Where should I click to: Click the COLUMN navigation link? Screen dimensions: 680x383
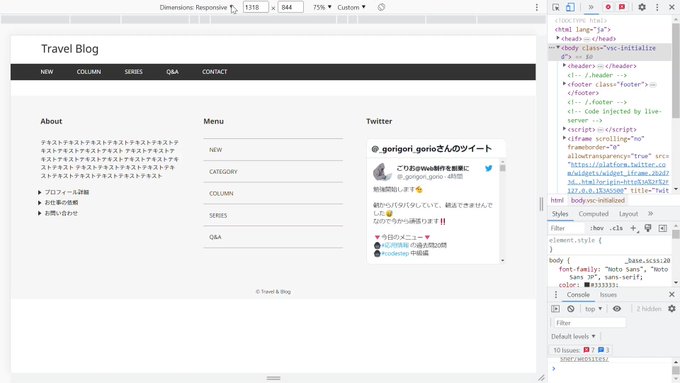point(89,72)
